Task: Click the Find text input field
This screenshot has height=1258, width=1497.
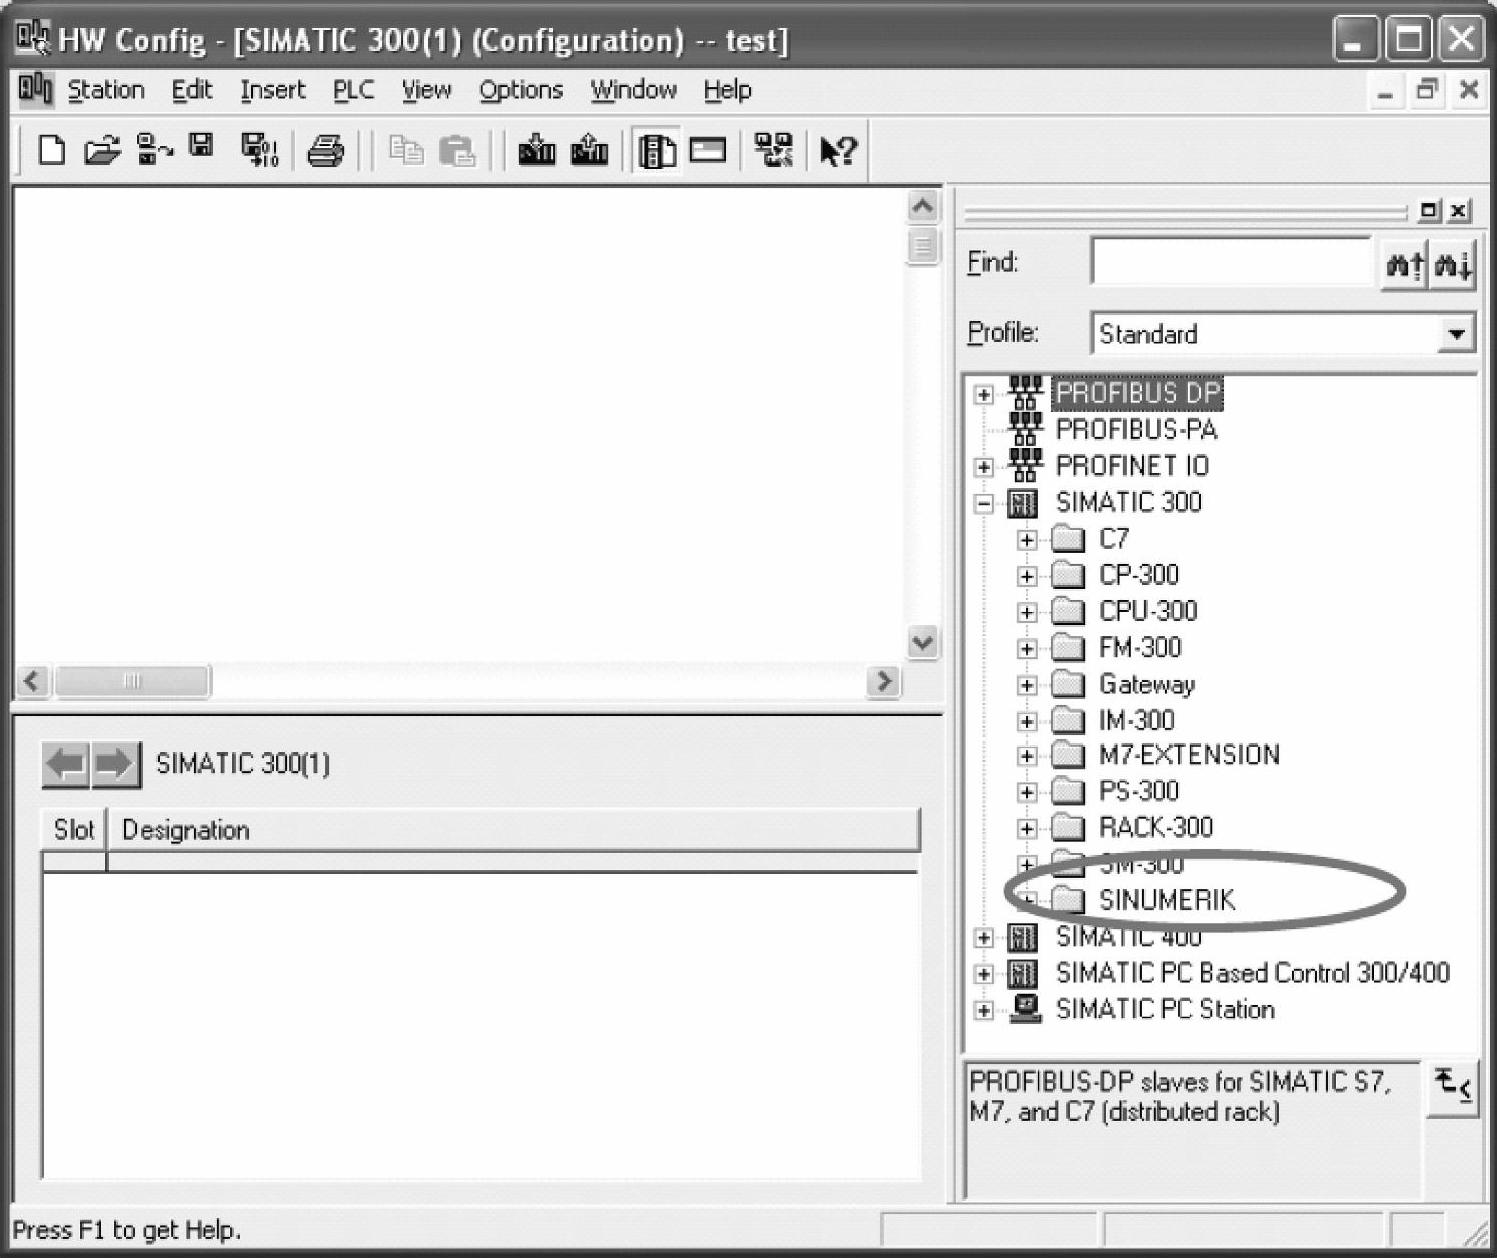Action: click(1232, 264)
